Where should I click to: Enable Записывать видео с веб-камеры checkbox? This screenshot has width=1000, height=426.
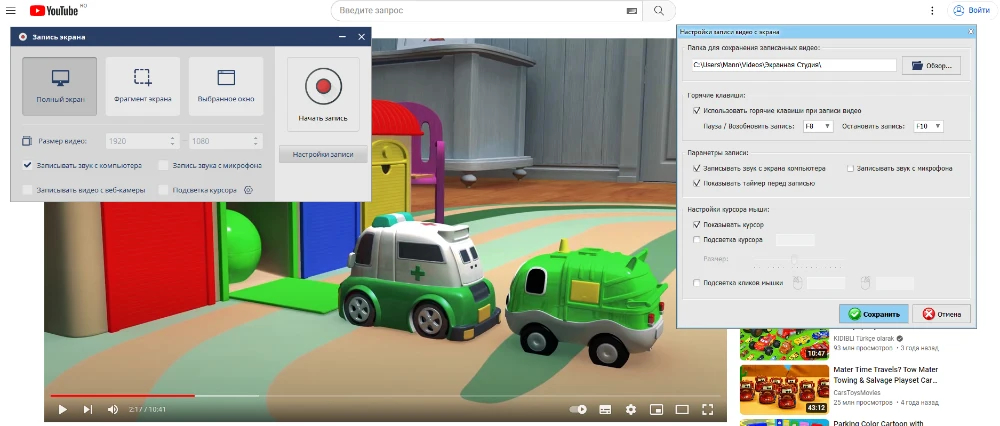[x=28, y=190]
